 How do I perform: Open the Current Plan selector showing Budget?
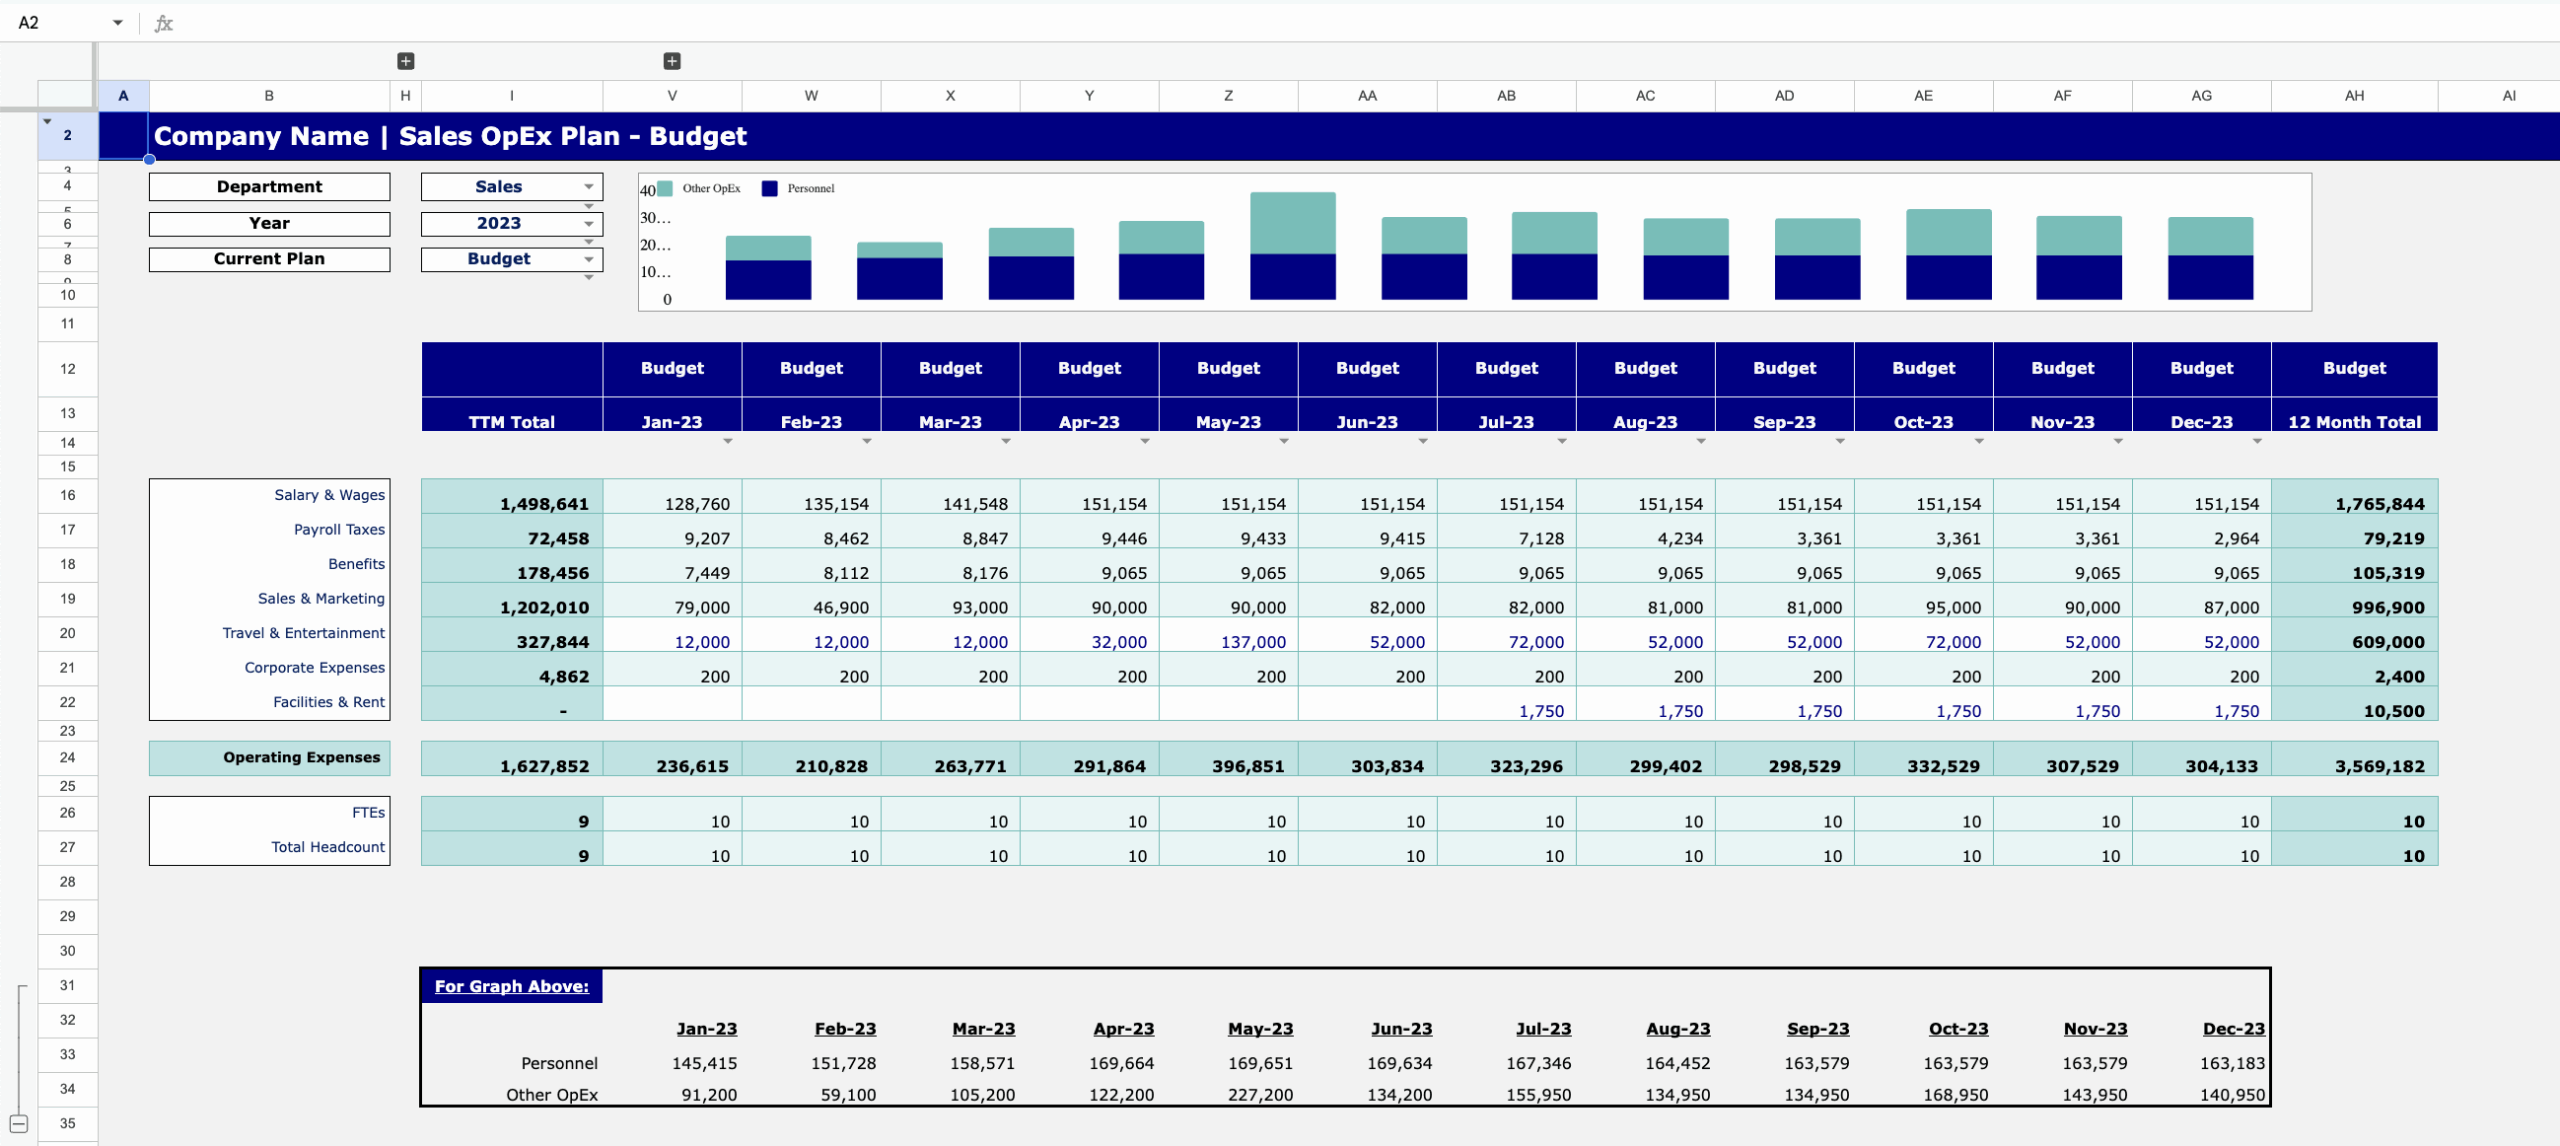click(588, 259)
